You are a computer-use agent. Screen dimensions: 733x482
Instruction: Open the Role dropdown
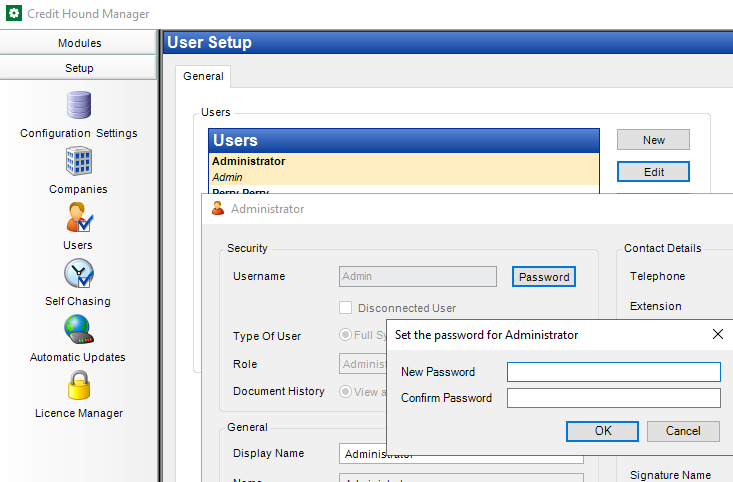[363, 364]
